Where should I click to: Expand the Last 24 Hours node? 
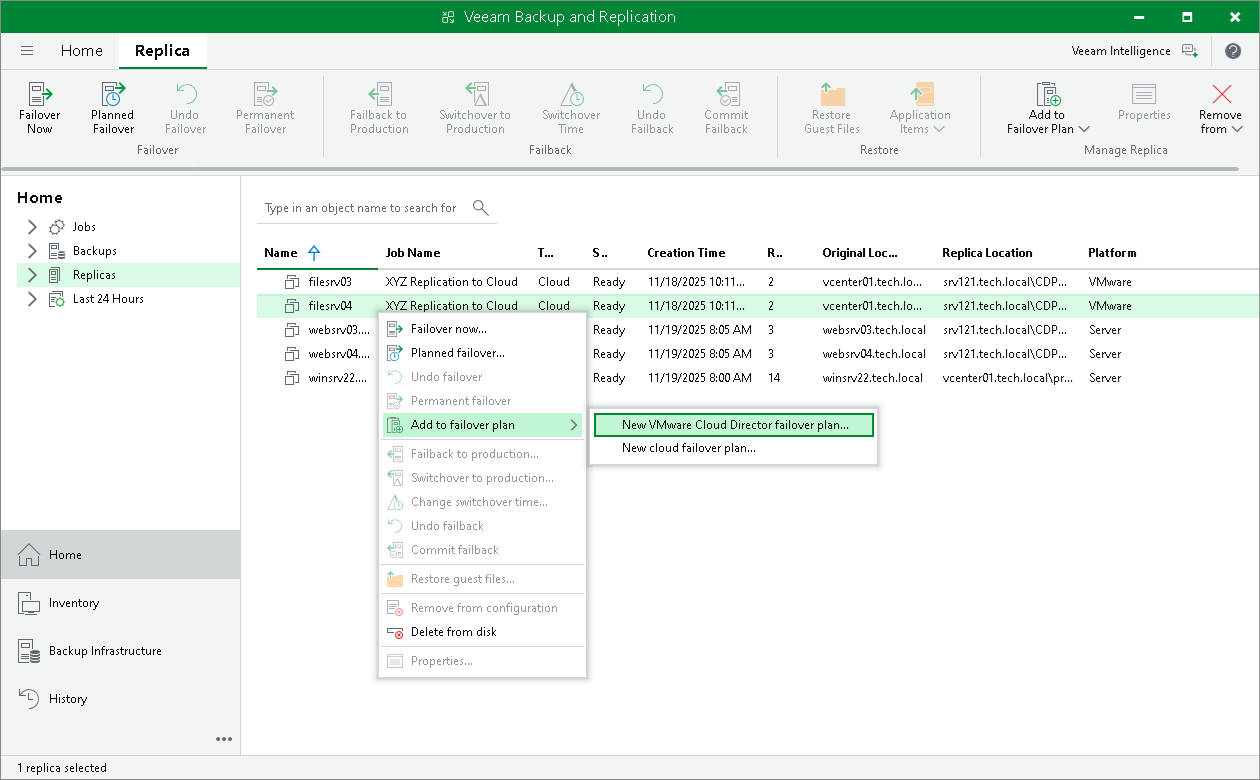(x=32, y=299)
